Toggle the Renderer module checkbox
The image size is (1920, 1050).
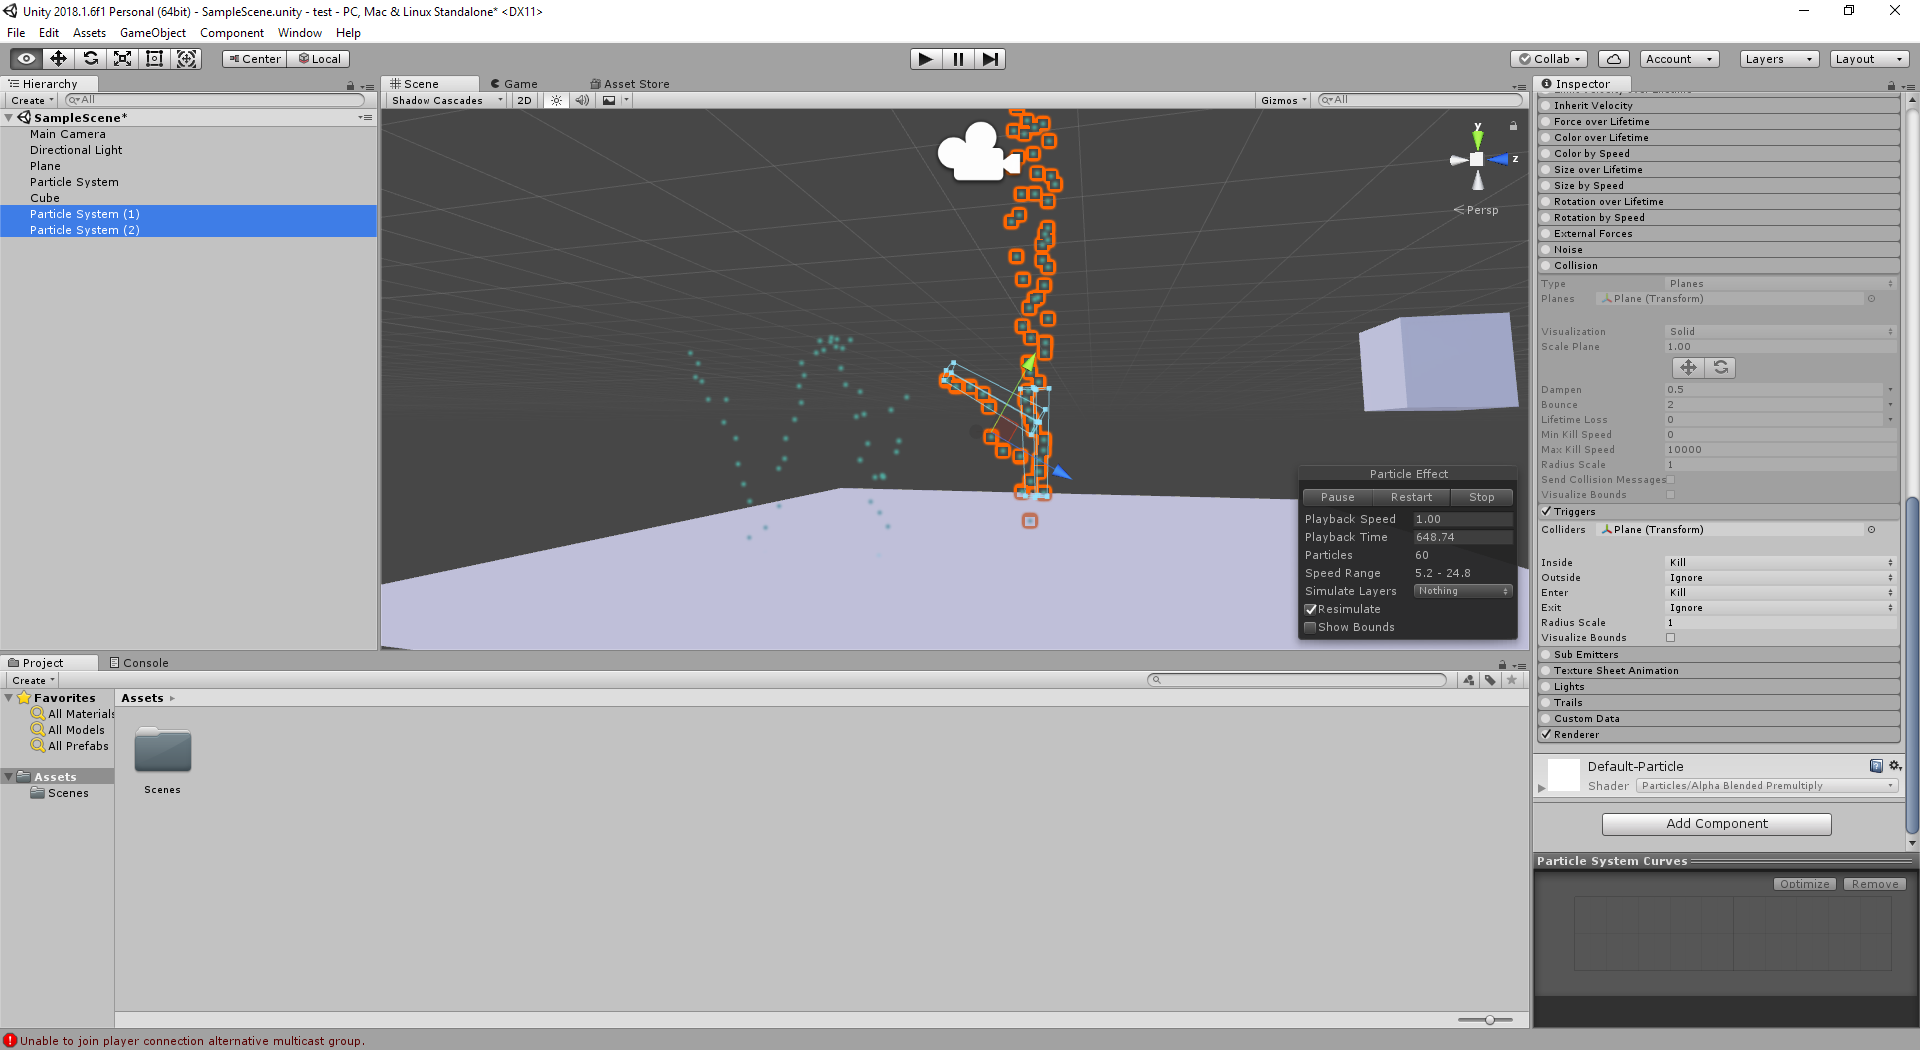1546,735
